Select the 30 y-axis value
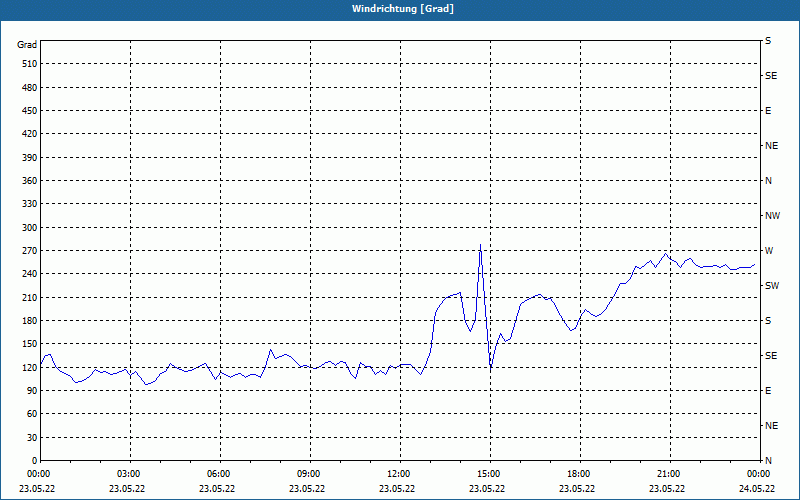Viewport: 800px width, 500px height. [x=32, y=438]
